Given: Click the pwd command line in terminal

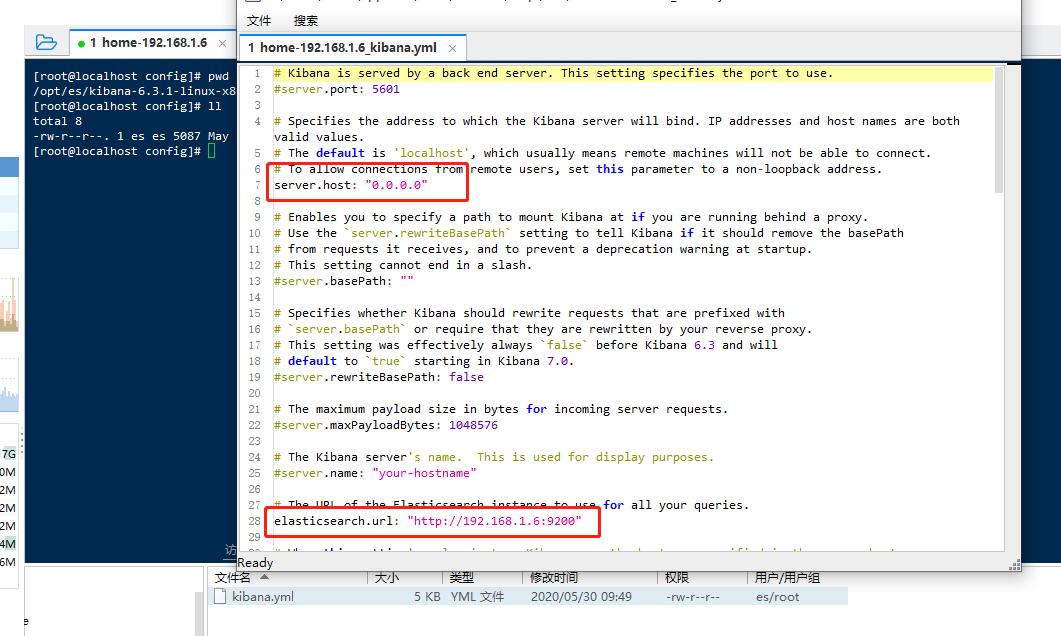Looking at the screenshot, I should 131,76.
